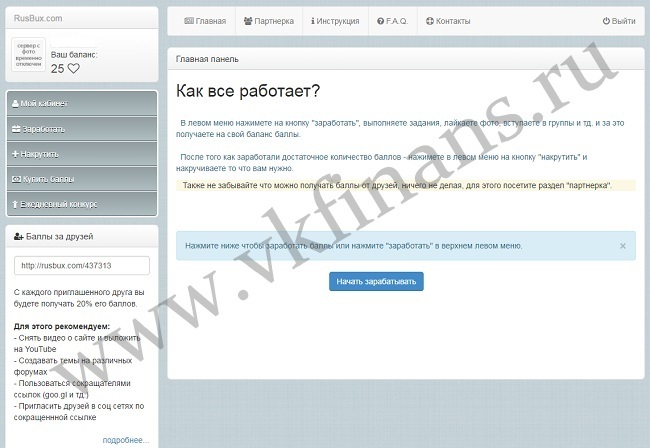Click the Главная card icon
Viewport: 650px width, 448px height.
coord(189,21)
